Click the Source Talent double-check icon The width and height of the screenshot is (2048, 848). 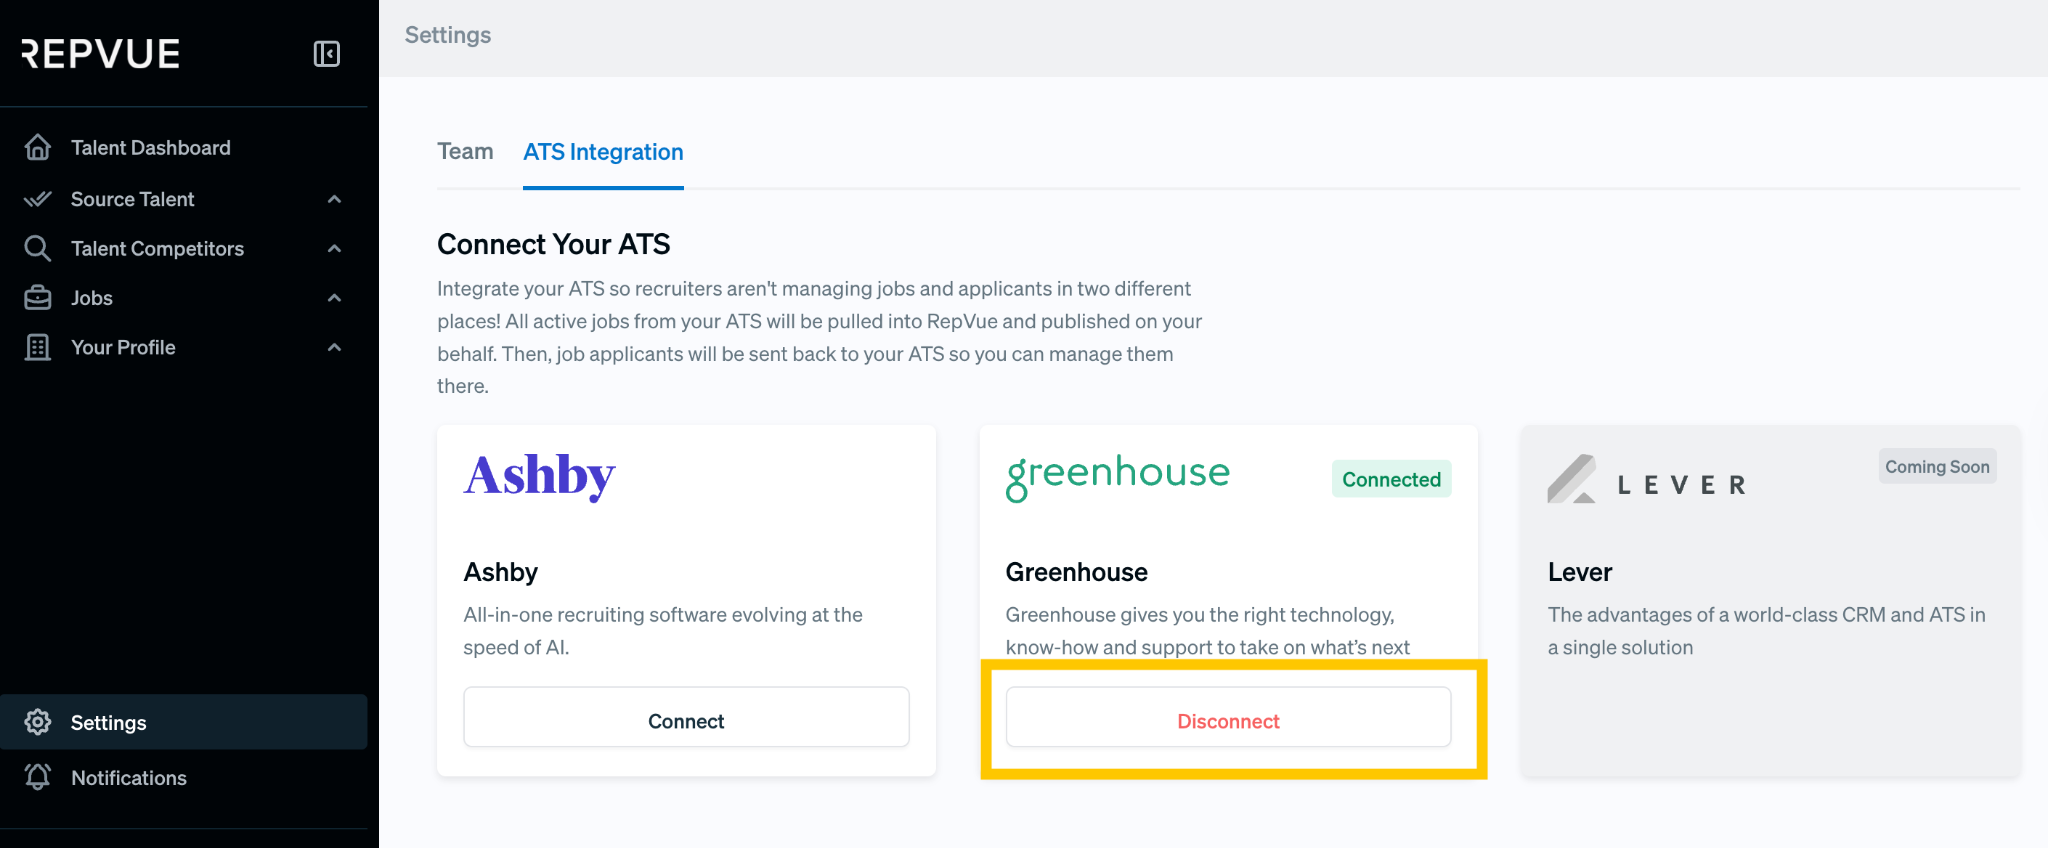pos(38,199)
